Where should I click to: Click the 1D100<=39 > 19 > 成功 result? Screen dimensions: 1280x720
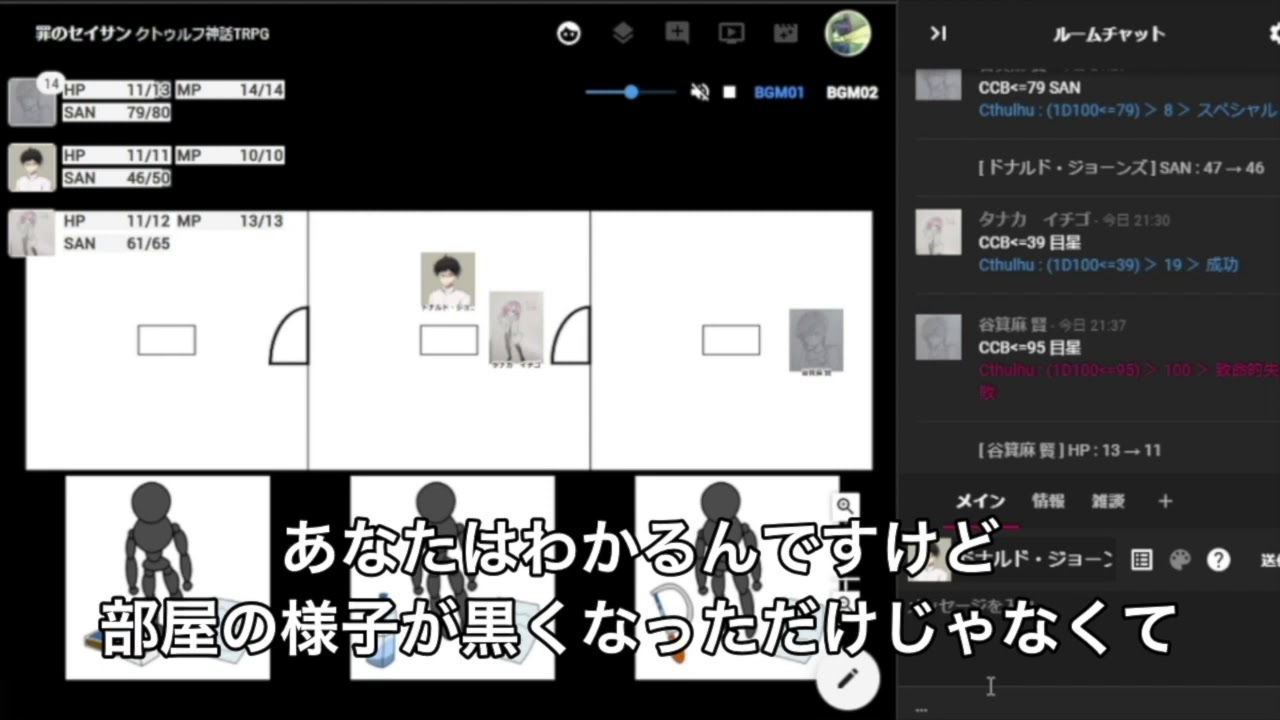pos(1108,265)
